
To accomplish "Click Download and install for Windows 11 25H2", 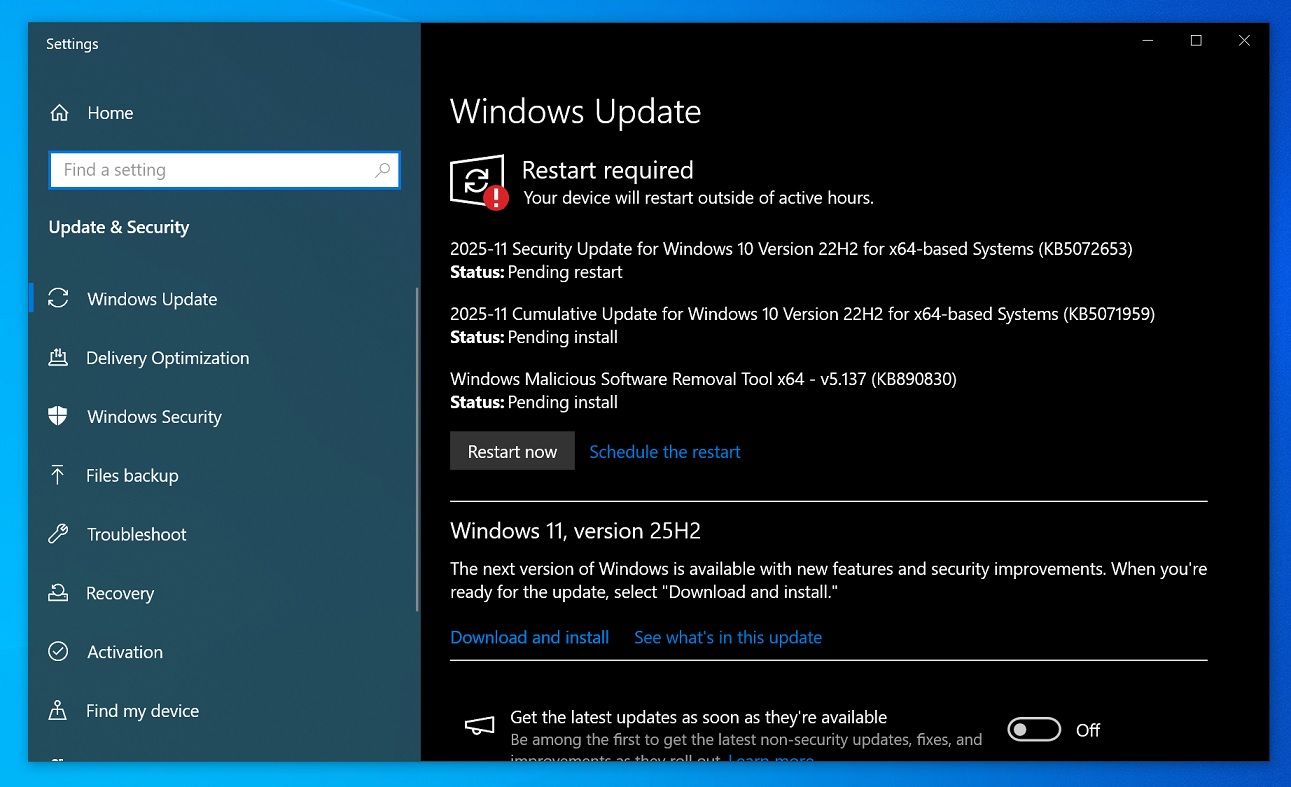I will point(529,637).
